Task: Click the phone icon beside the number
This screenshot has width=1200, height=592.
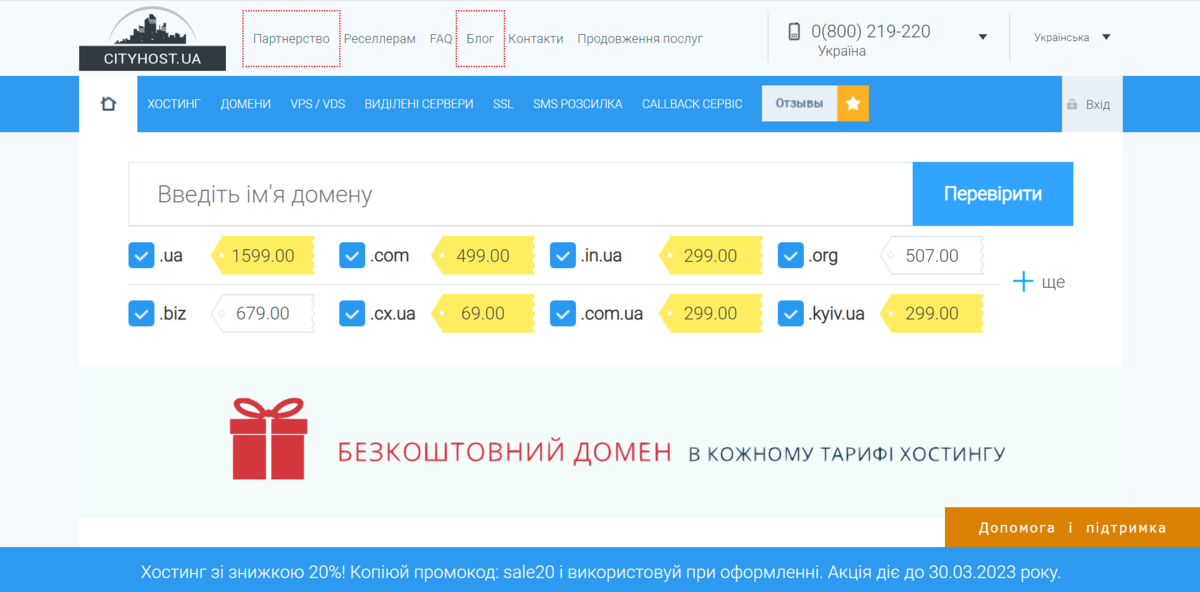Action: click(x=794, y=32)
